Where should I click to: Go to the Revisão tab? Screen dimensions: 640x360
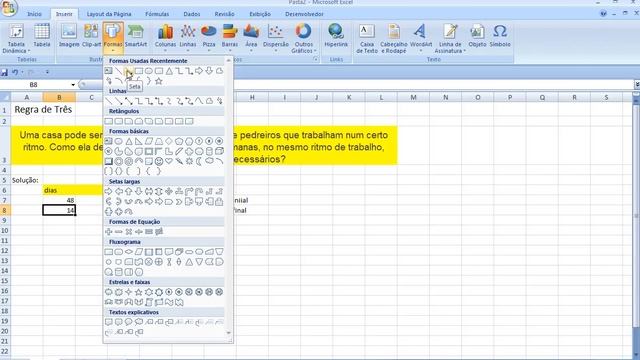click(224, 14)
